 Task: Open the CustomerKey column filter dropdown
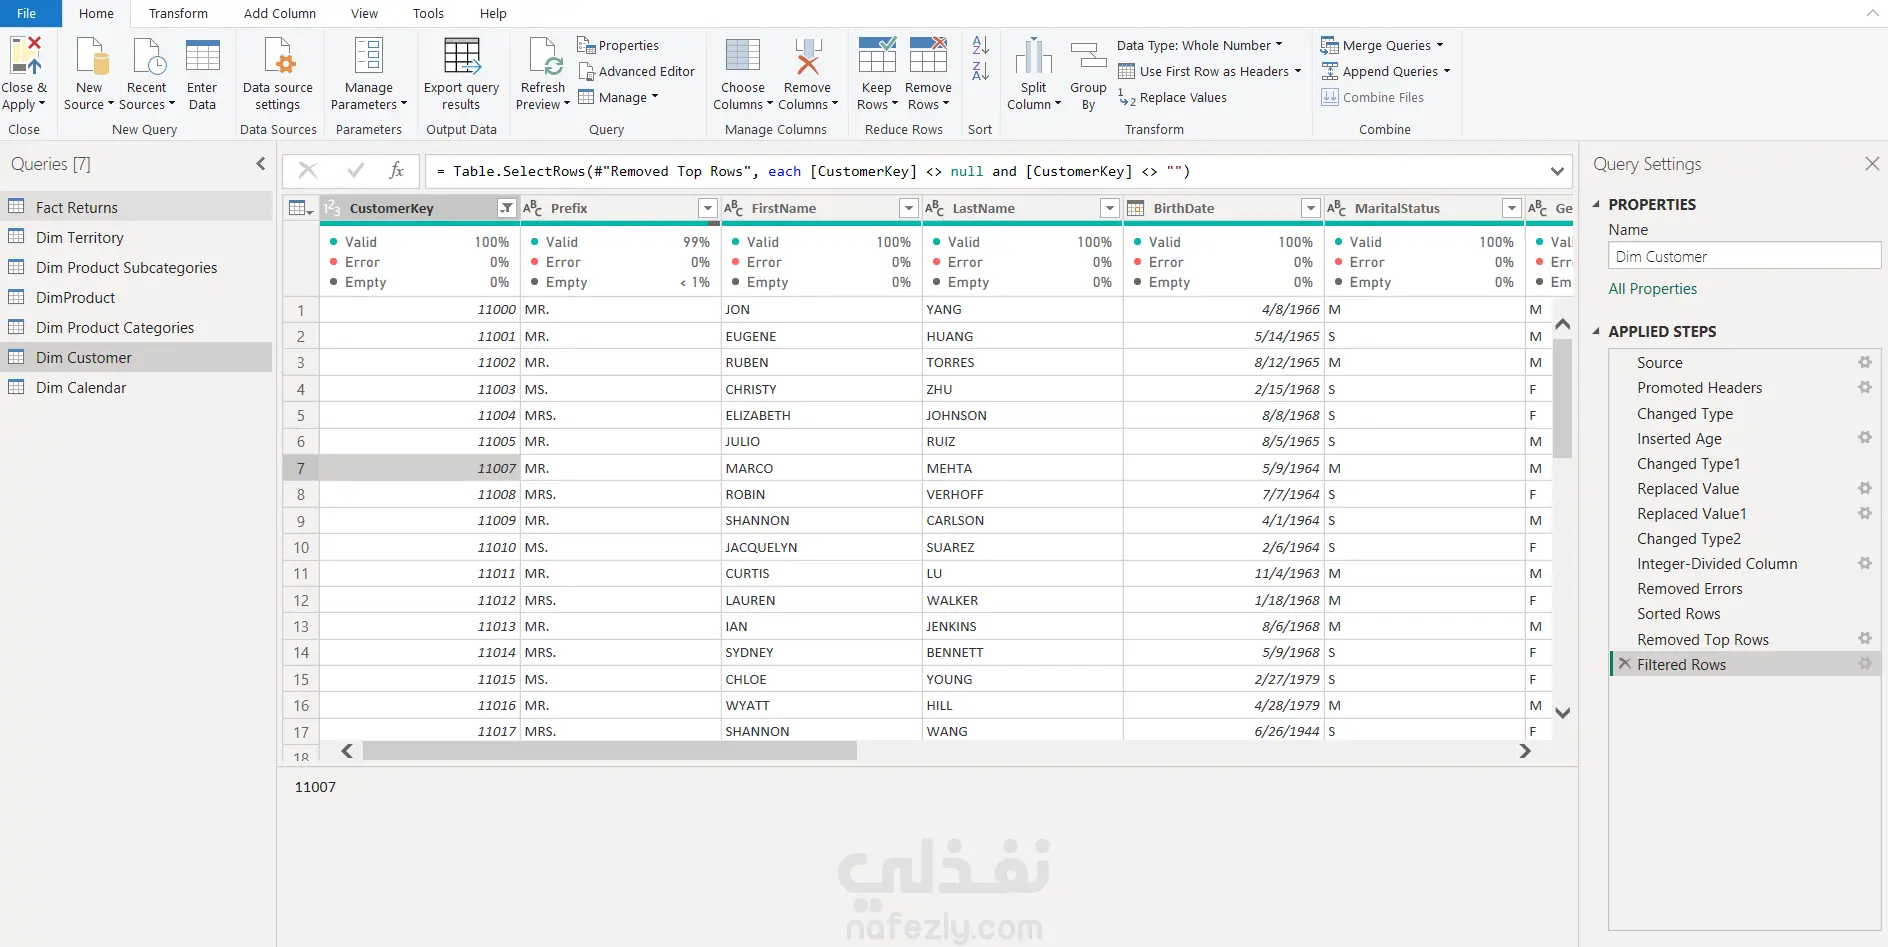pyautogui.click(x=507, y=208)
